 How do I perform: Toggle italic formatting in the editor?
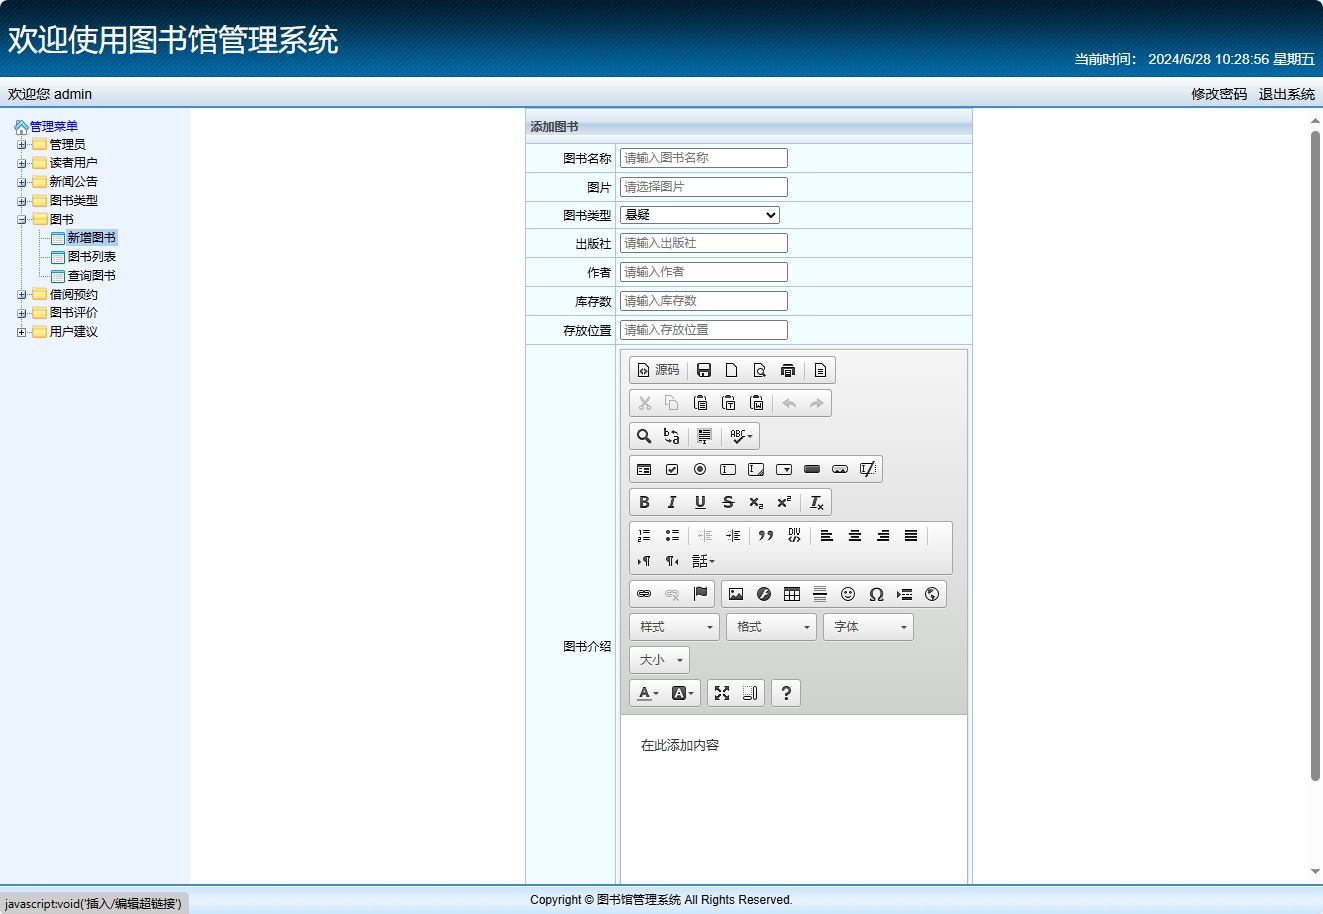[671, 502]
